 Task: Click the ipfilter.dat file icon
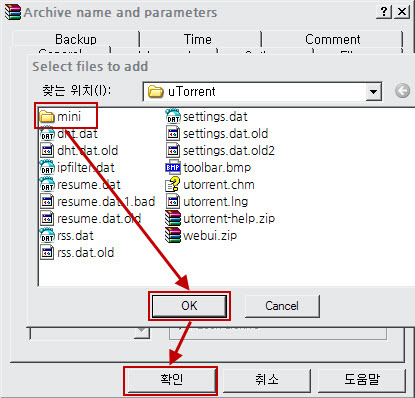[47, 168]
